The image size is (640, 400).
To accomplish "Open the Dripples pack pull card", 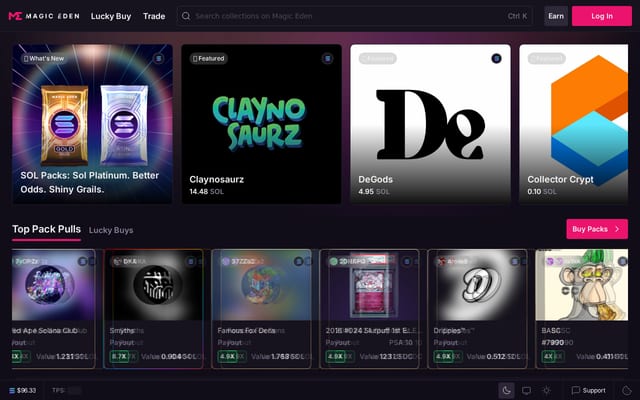I will [477, 309].
